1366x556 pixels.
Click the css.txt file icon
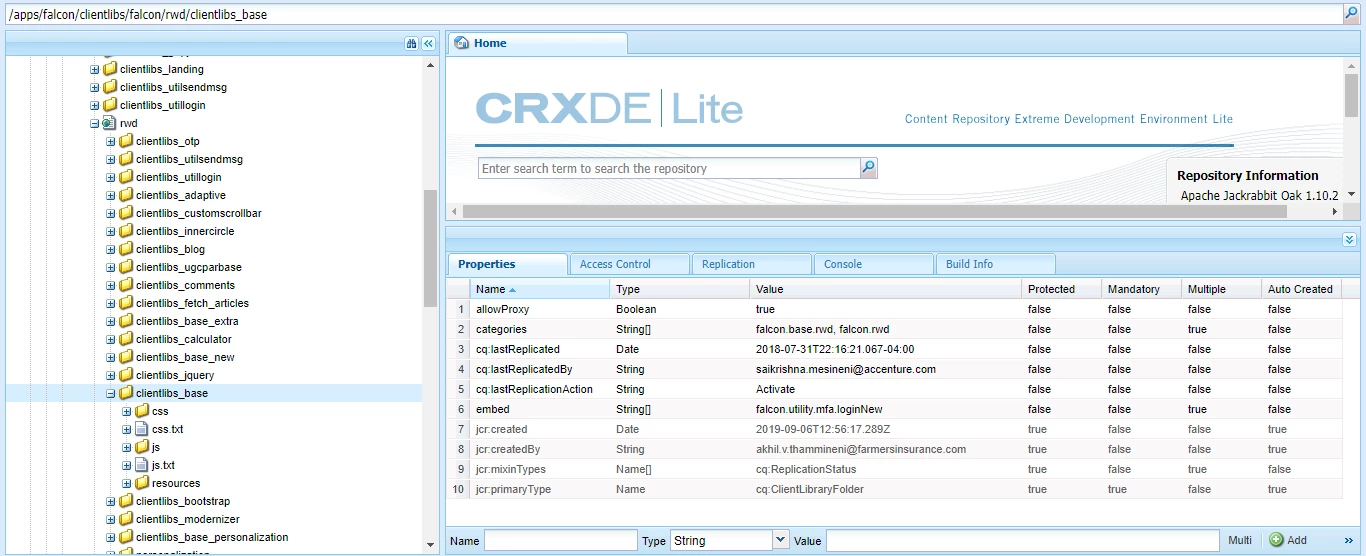click(x=142, y=429)
